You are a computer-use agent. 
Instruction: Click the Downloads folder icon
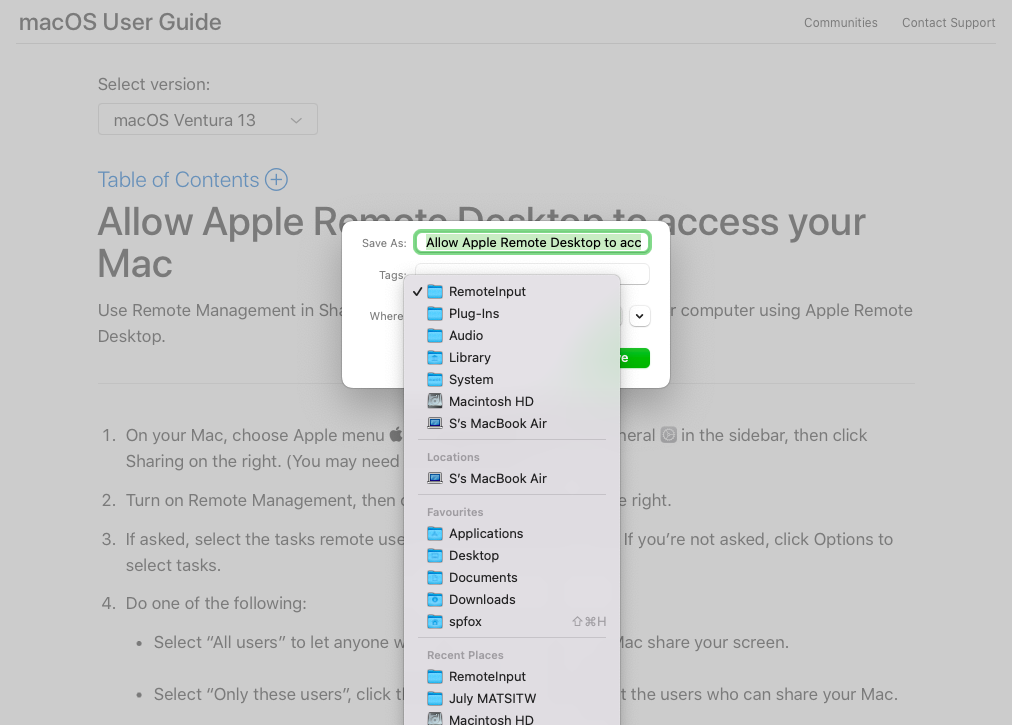point(435,600)
